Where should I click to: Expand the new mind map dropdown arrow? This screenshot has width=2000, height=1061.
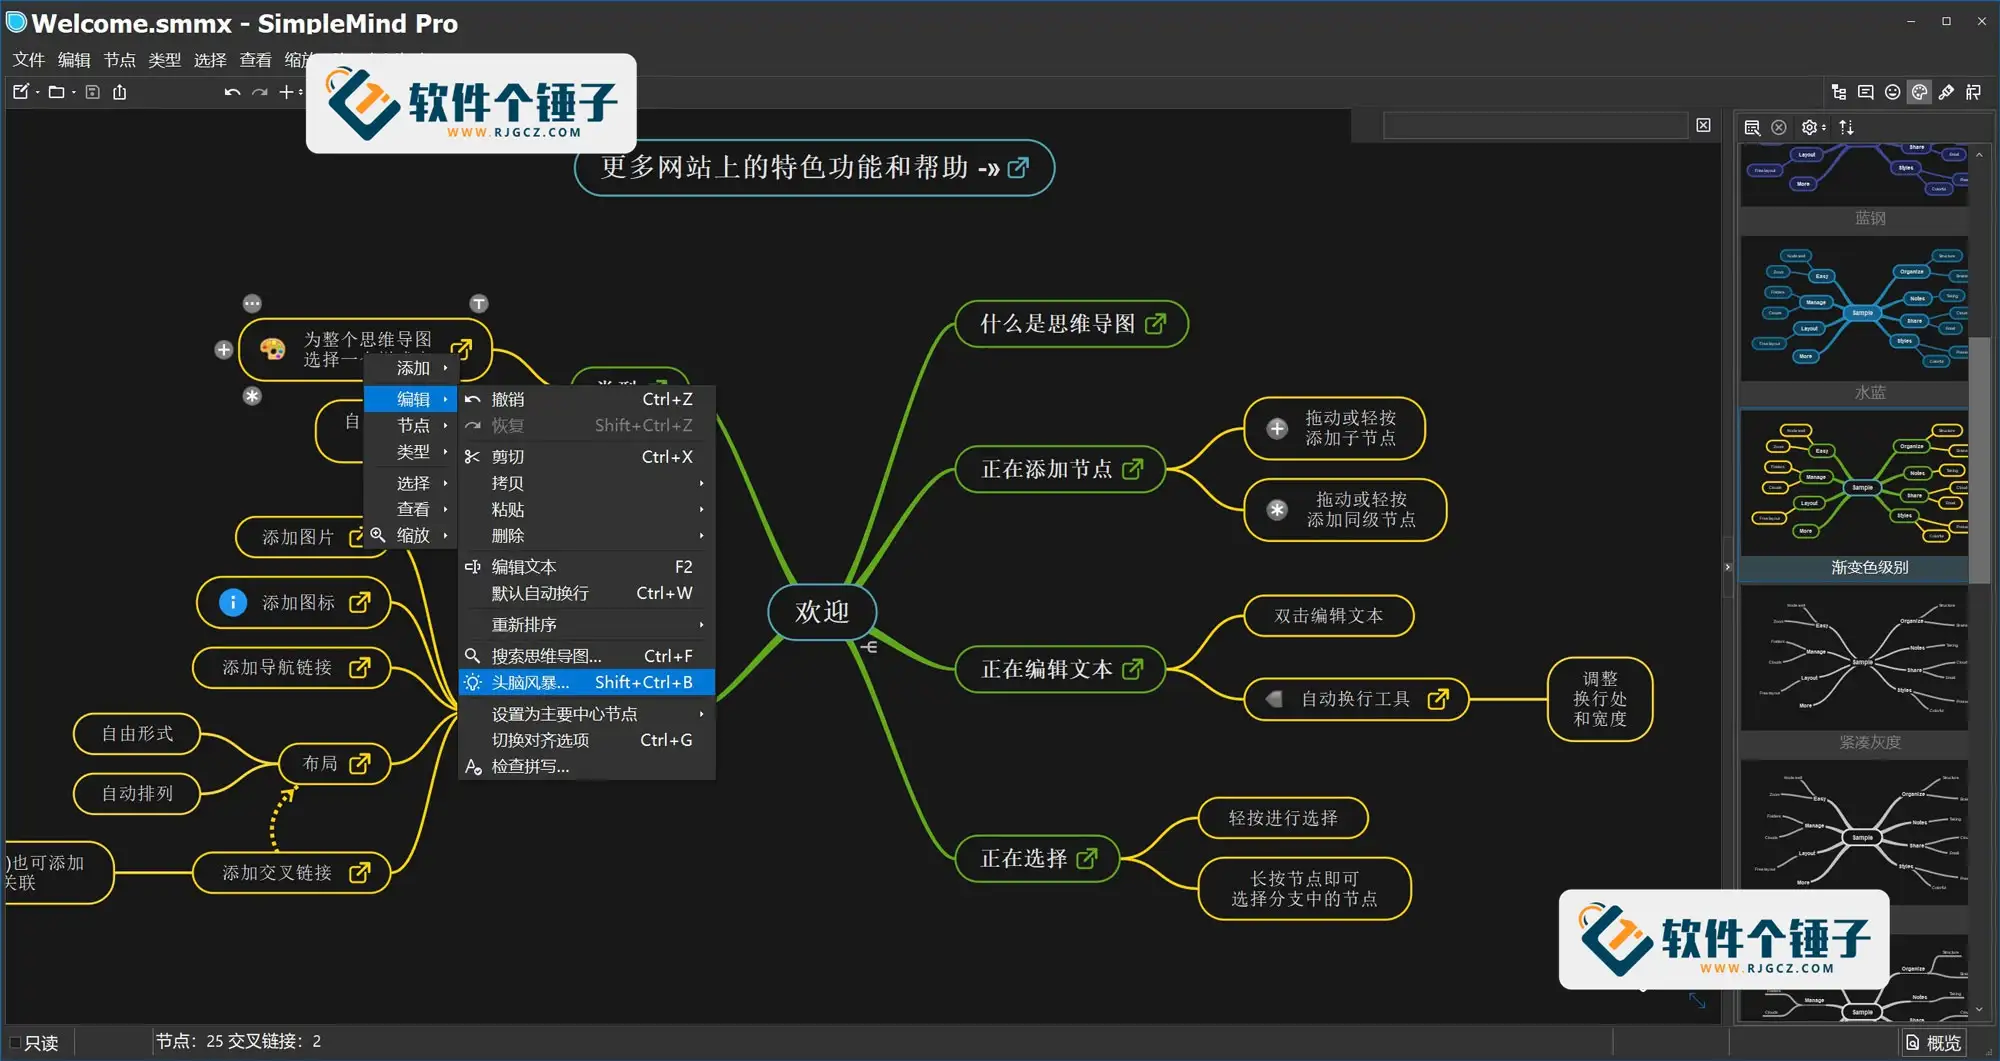[37, 93]
